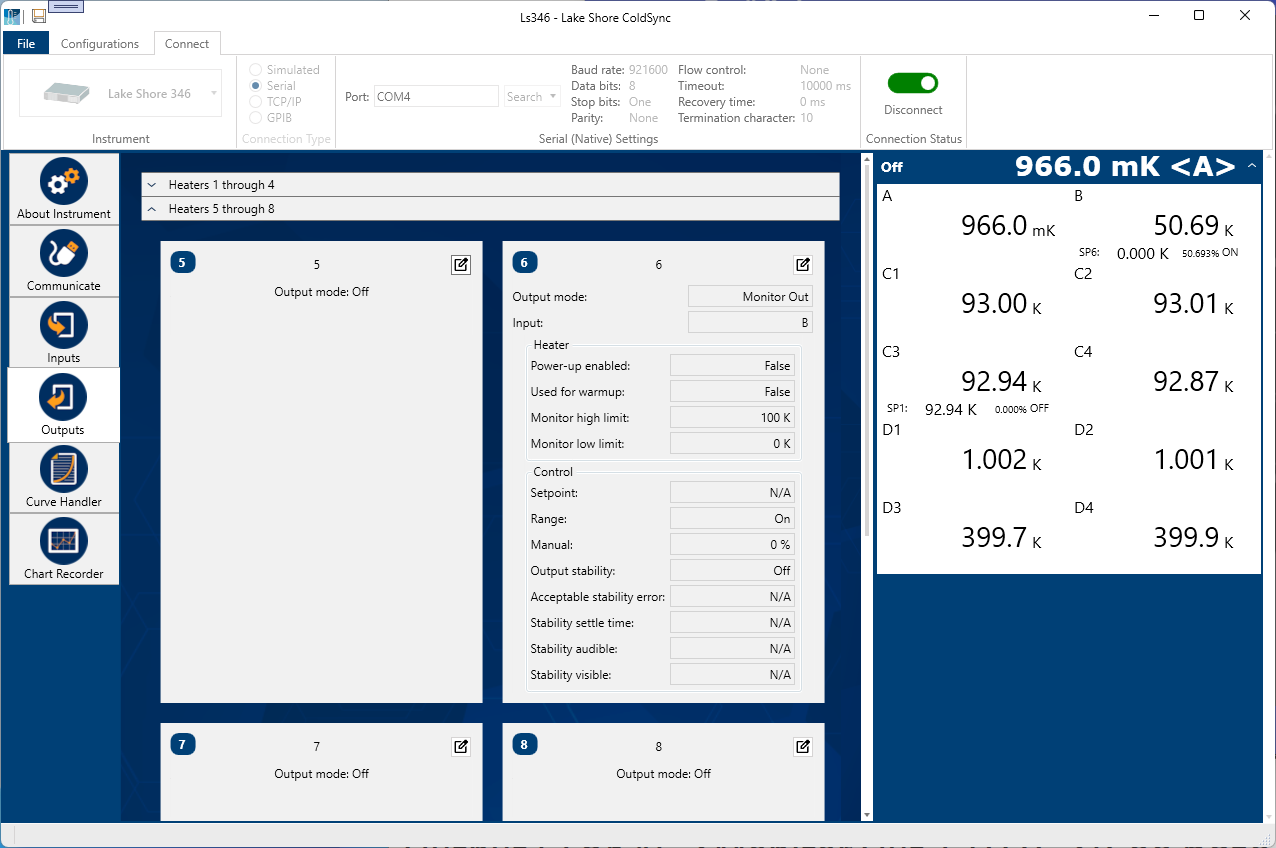The height and width of the screenshot is (848, 1276).
Task: Open the Curve Handler
Action: 63,477
